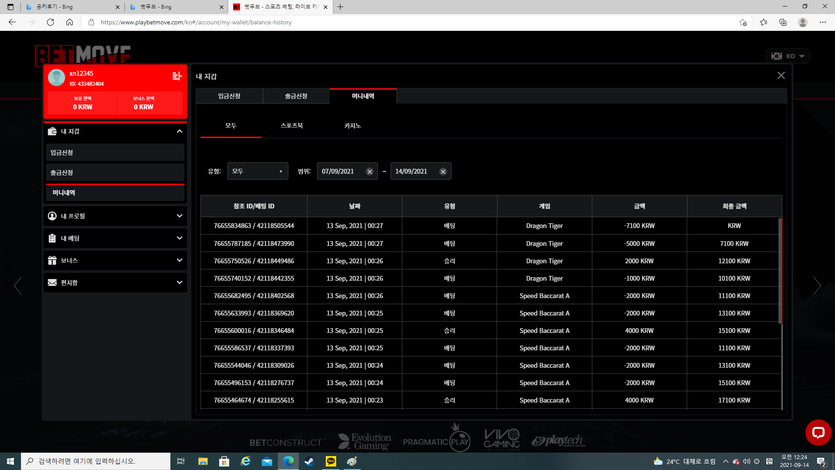Click the 0 KRW main balance box

coord(83,103)
